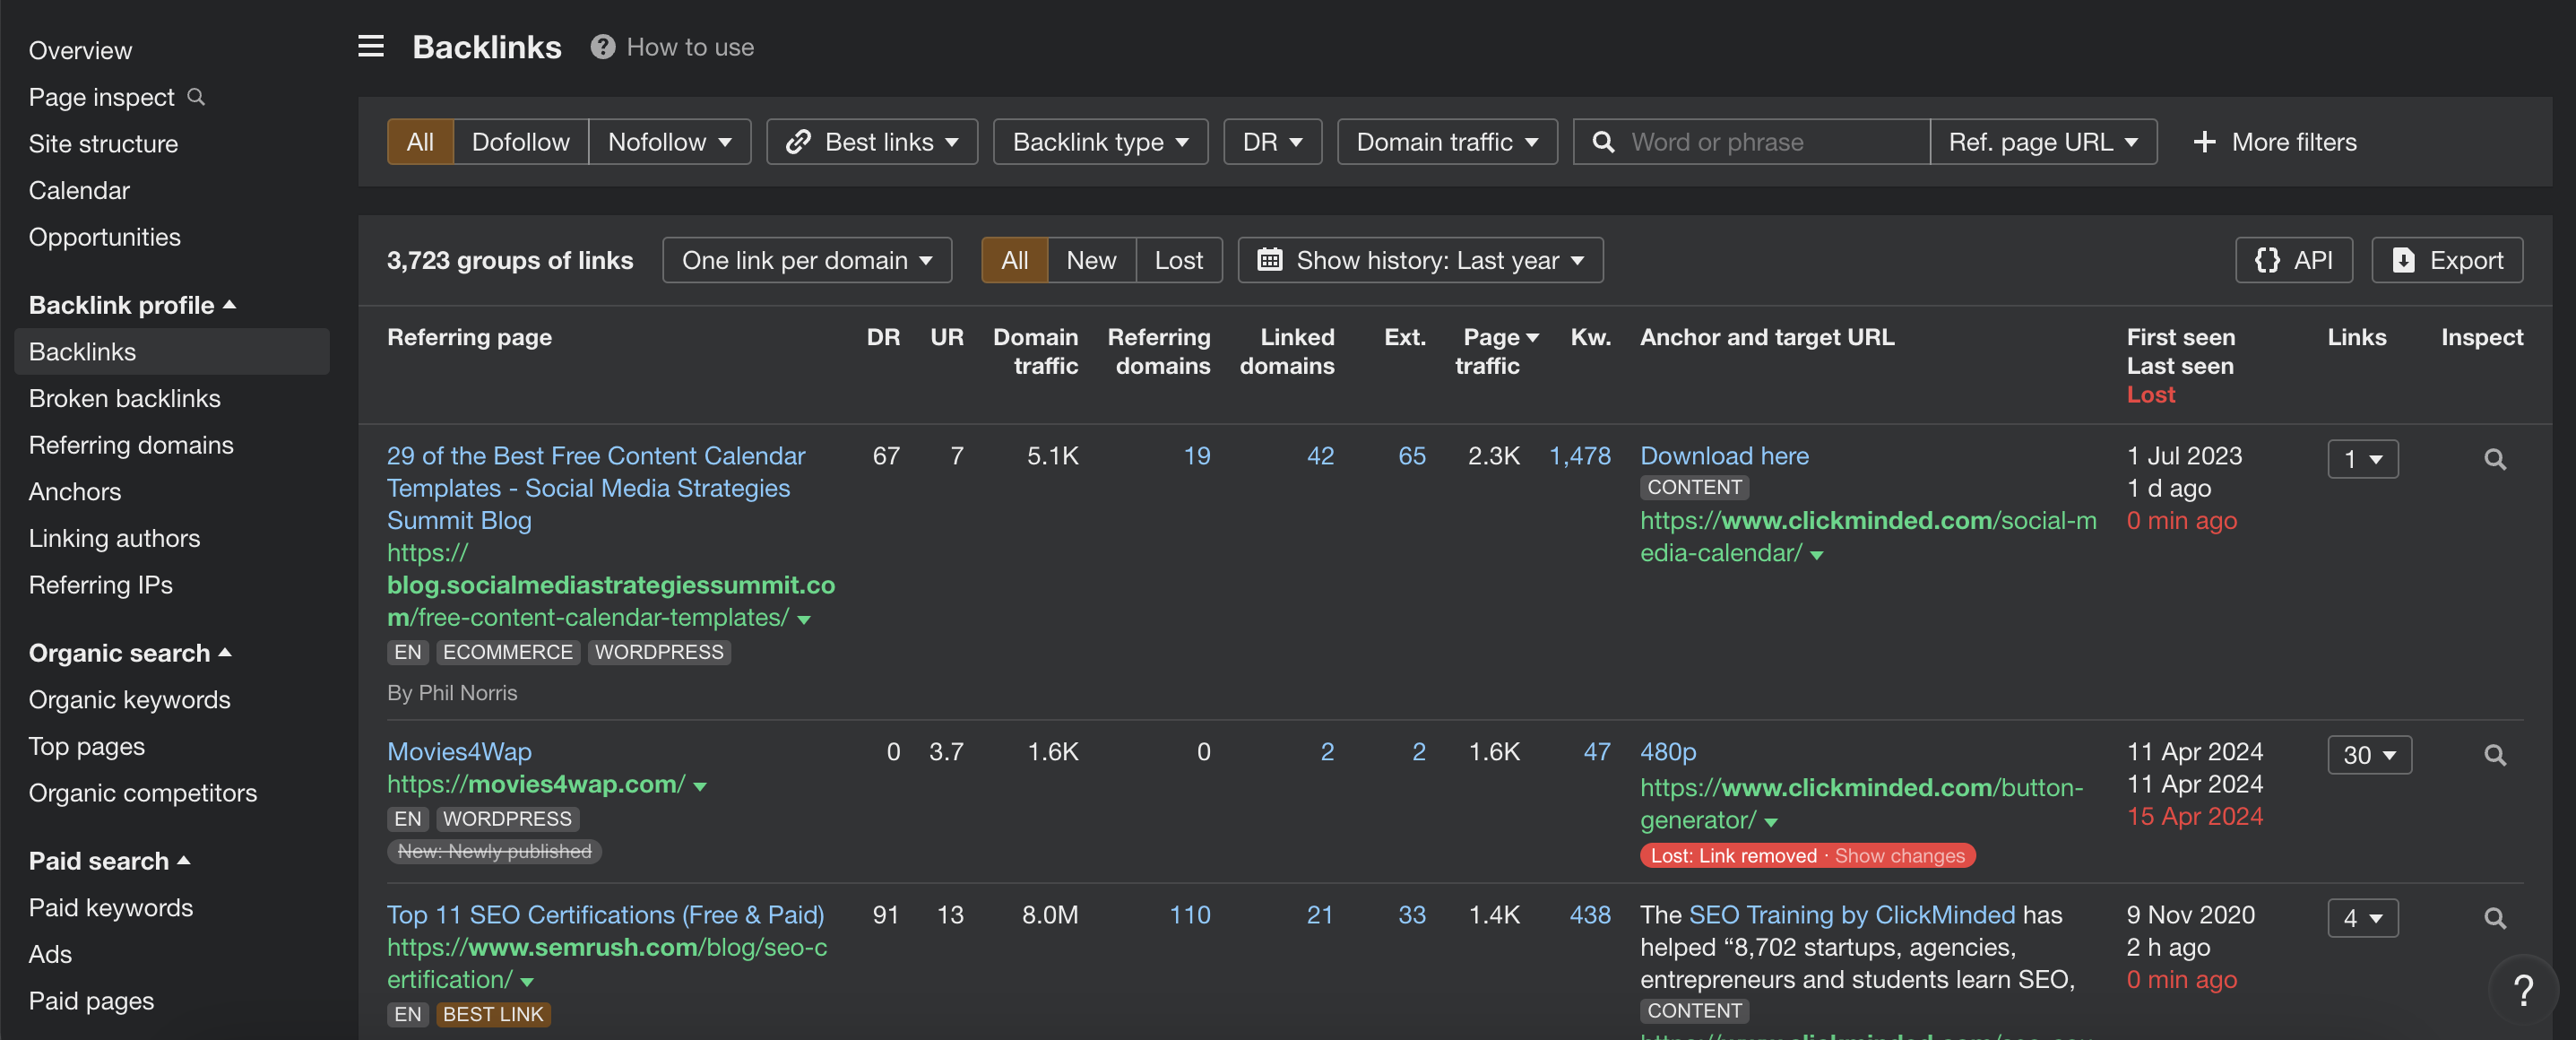The image size is (2576, 1040).
Task: Click the Export button
Action: [x=2447, y=260]
